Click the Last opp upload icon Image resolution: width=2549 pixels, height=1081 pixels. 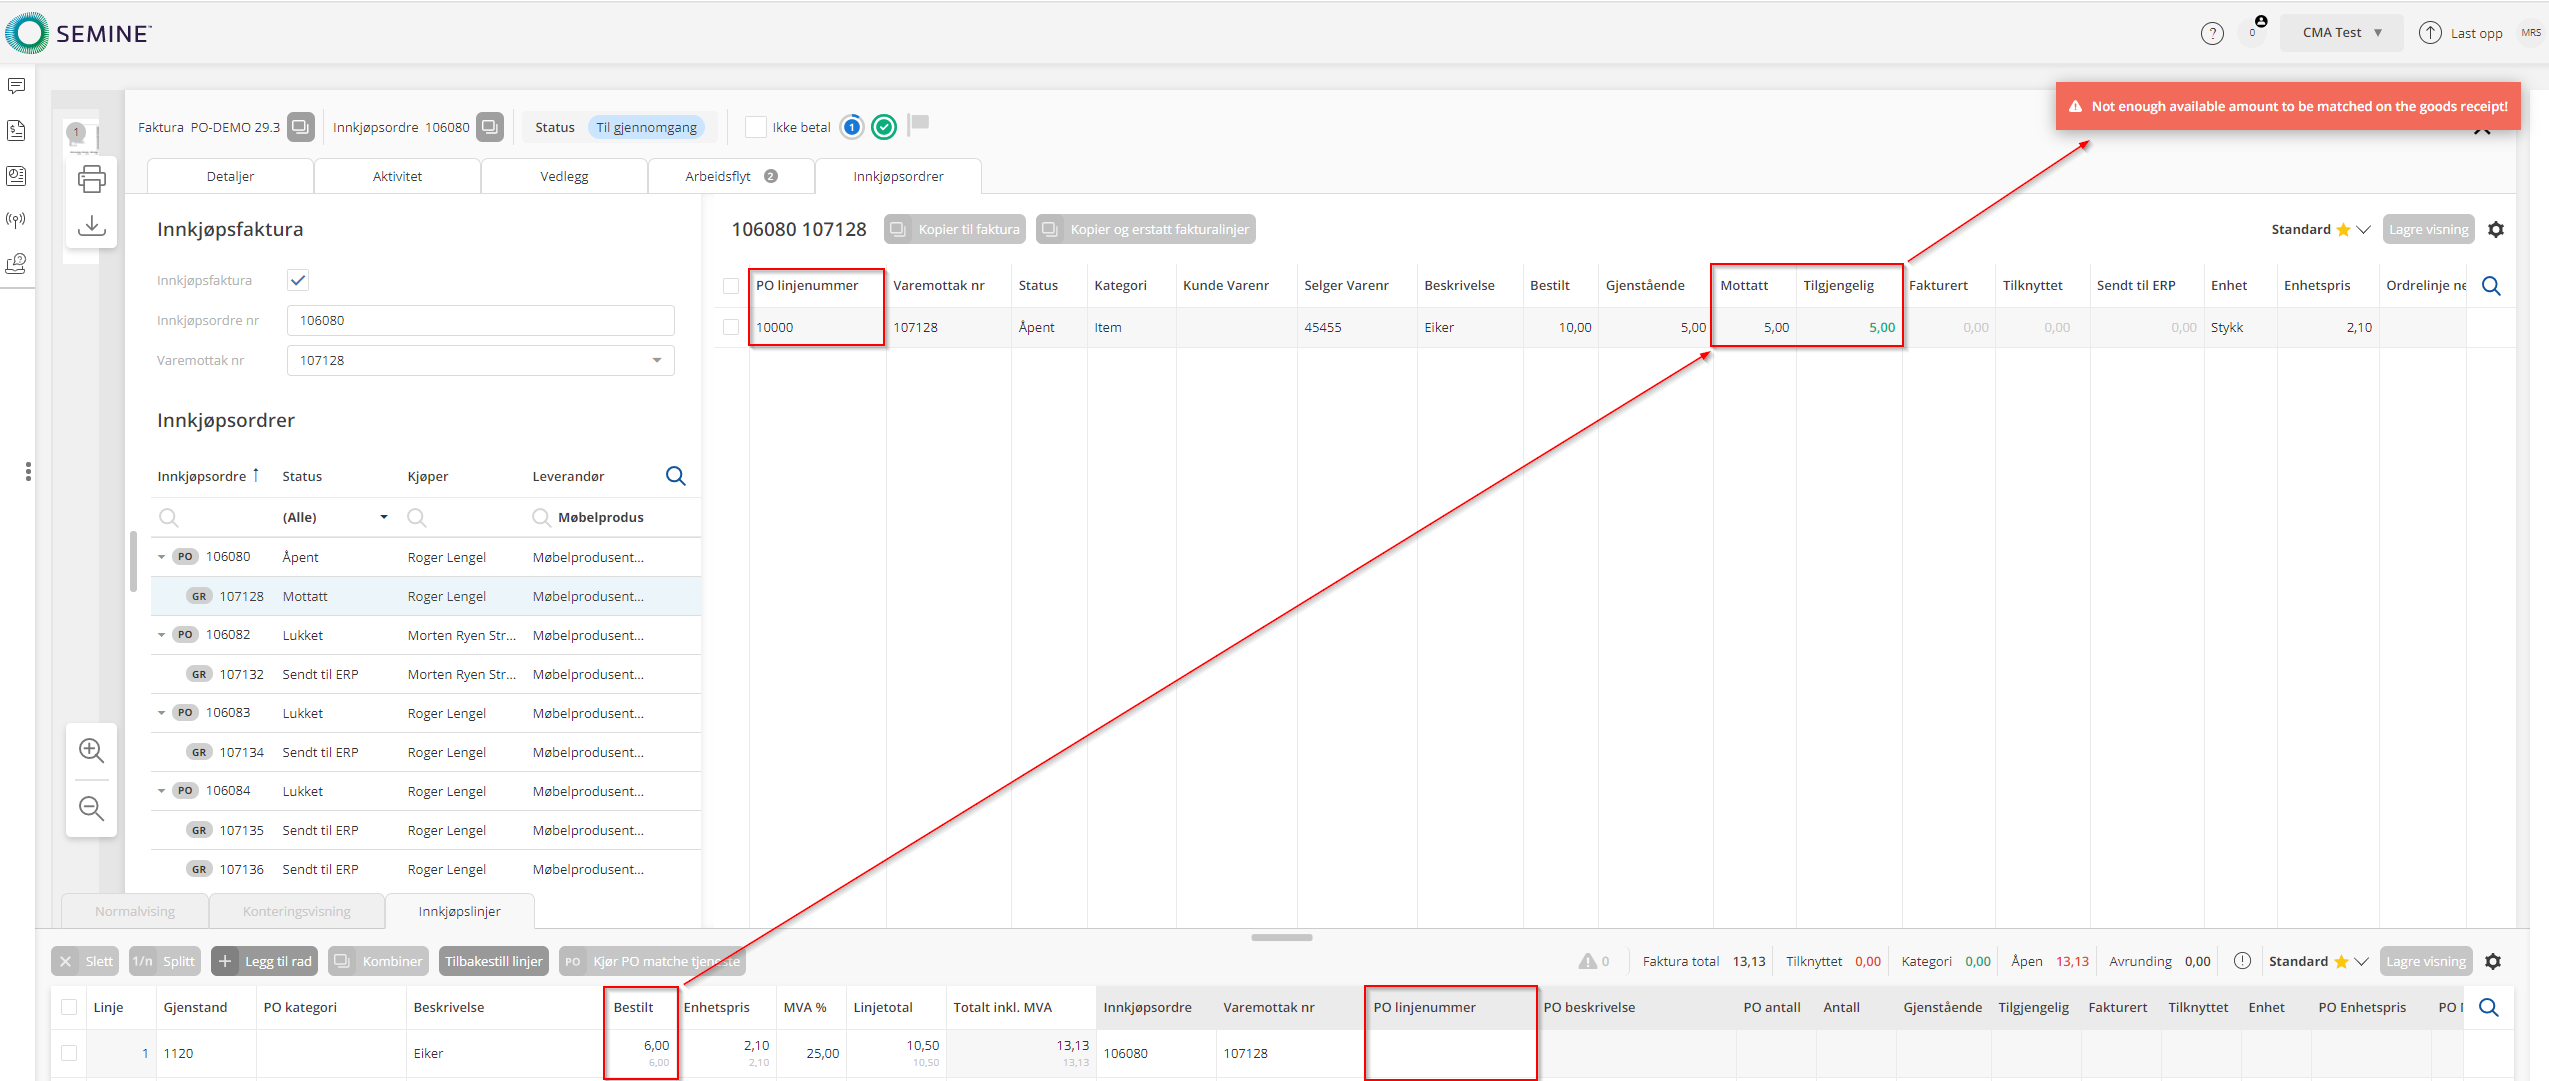[x=2429, y=33]
